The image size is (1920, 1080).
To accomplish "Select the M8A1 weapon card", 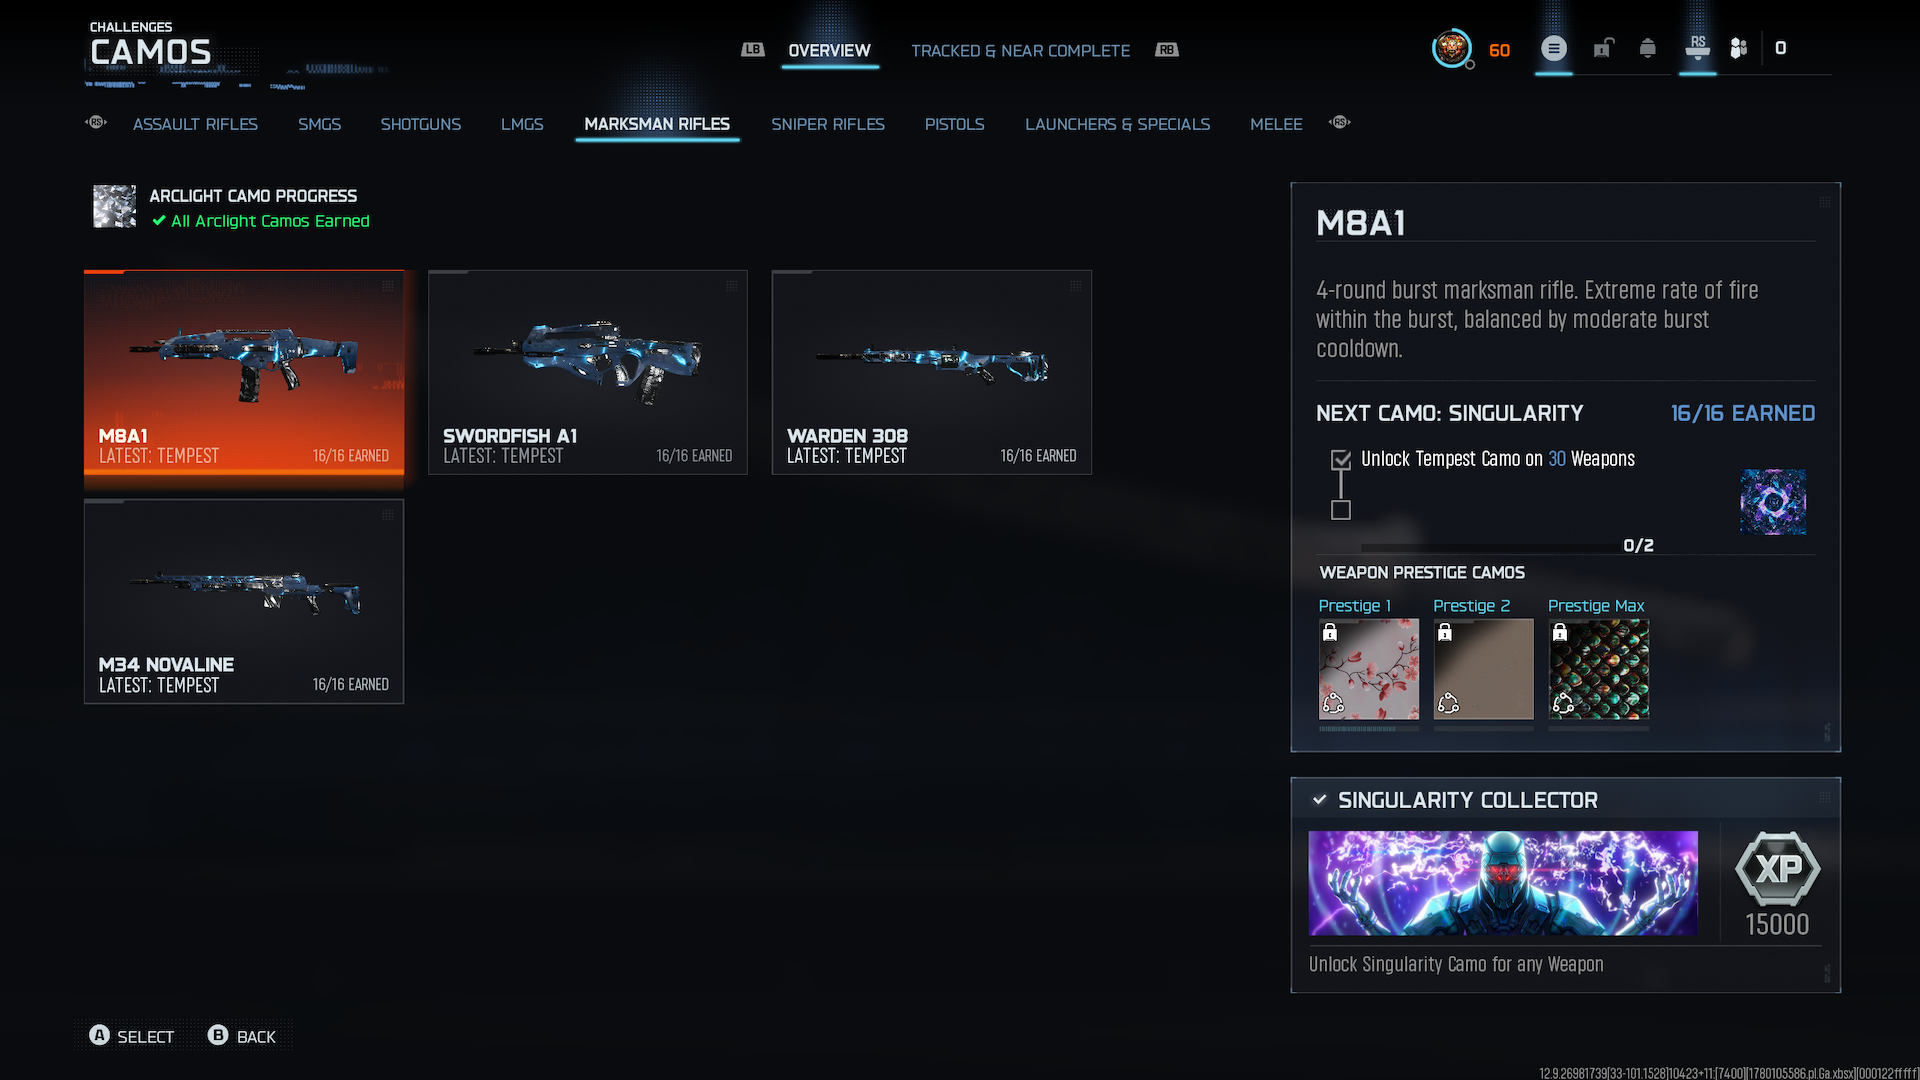I will click(244, 372).
